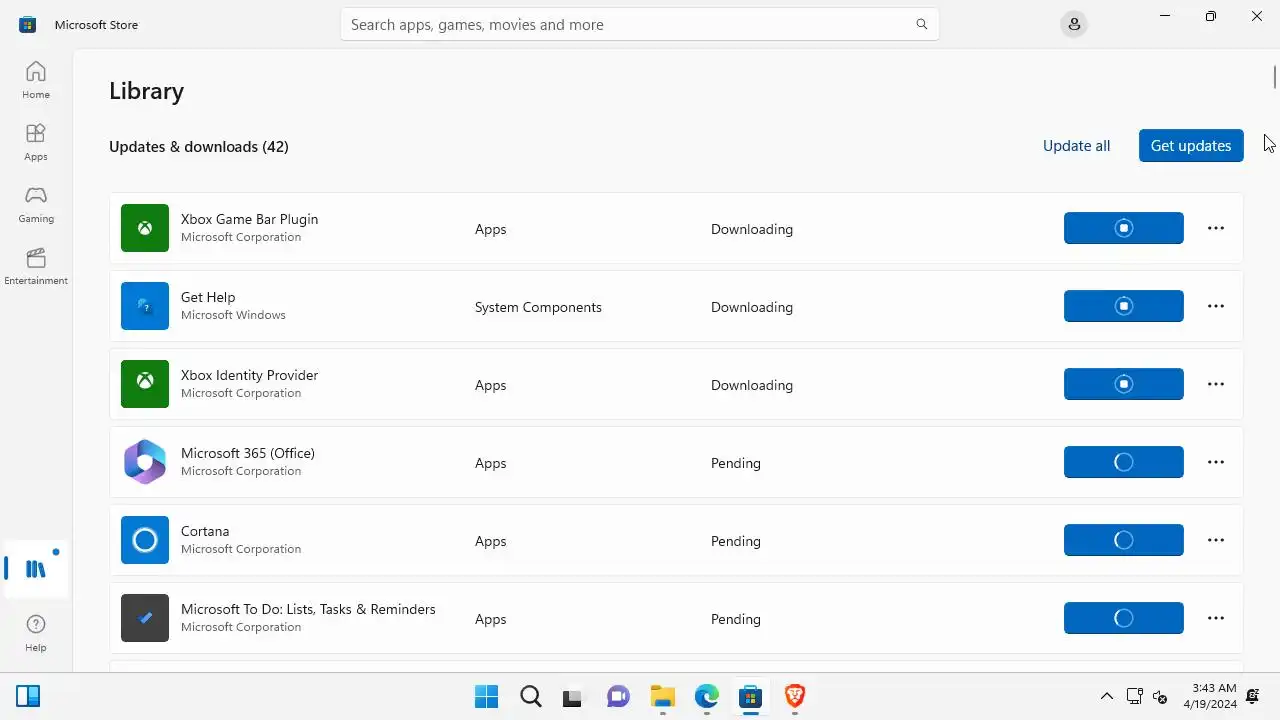The width and height of the screenshot is (1280, 720).
Task: Click the Microsoft 365 (Office) app icon
Action: (145, 462)
